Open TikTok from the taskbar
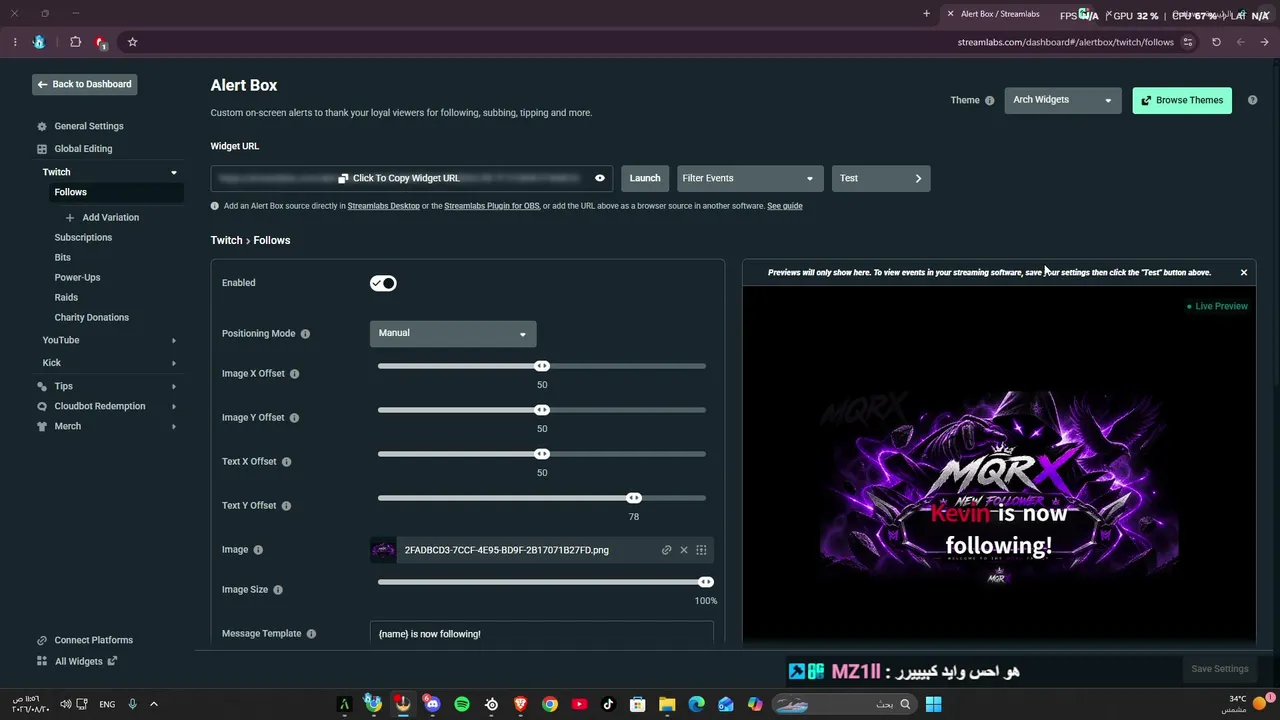The image size is (1280, 720). [608, 704]
